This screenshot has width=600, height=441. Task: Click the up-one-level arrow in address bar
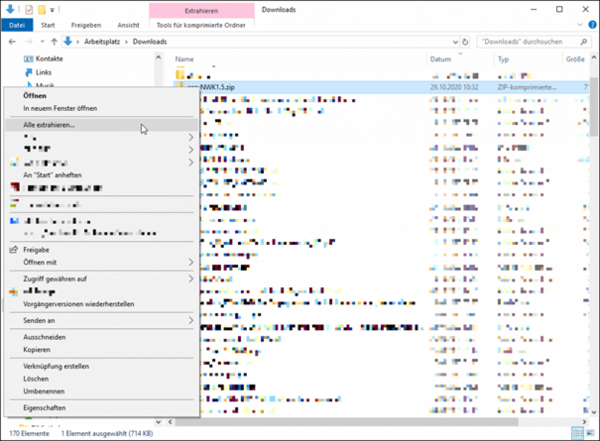click(52, 41)
